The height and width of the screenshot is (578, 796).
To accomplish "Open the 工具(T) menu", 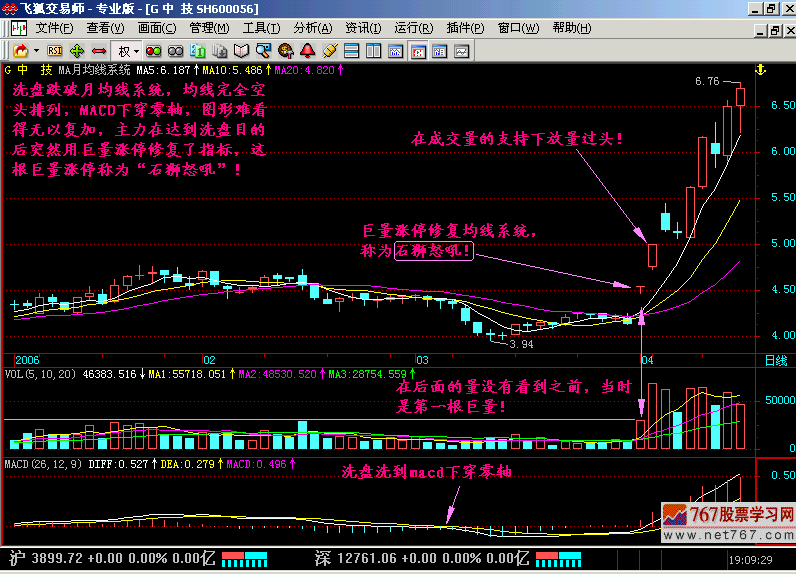I will point(261,28).
